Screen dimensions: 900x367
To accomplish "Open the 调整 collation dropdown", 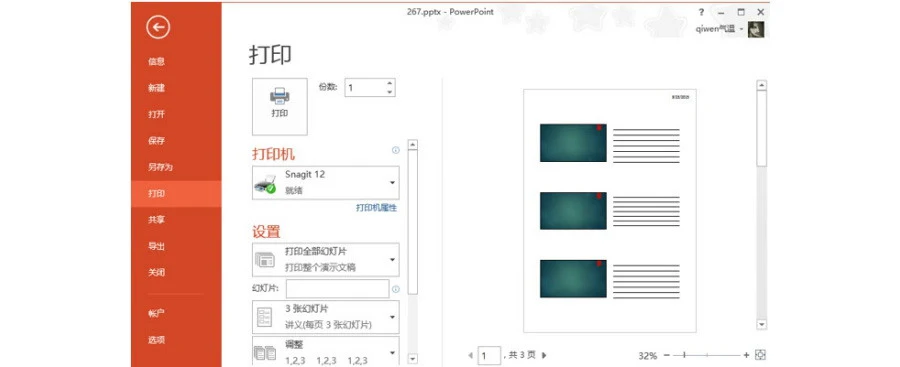I will 325,351.
